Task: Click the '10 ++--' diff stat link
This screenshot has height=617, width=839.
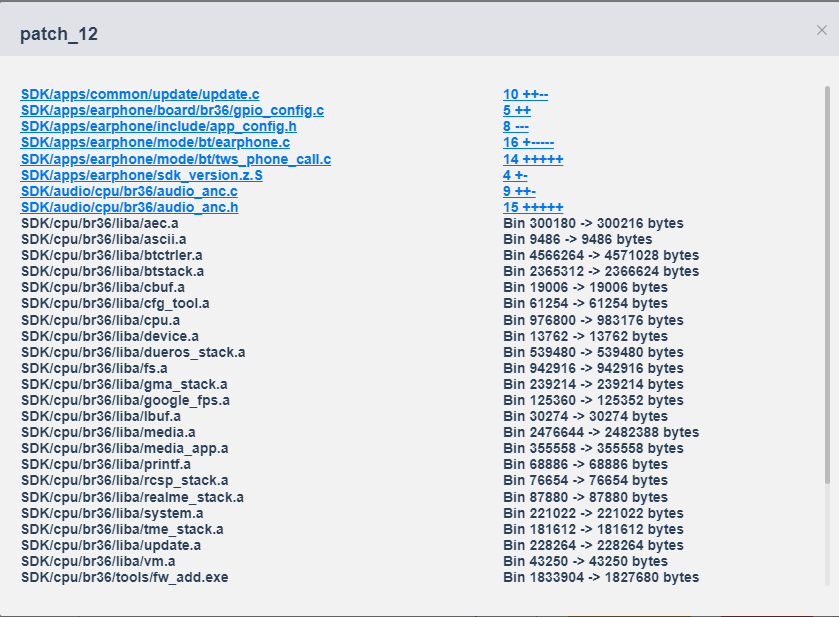Action: pyautogui.click(x=525, y=94)
